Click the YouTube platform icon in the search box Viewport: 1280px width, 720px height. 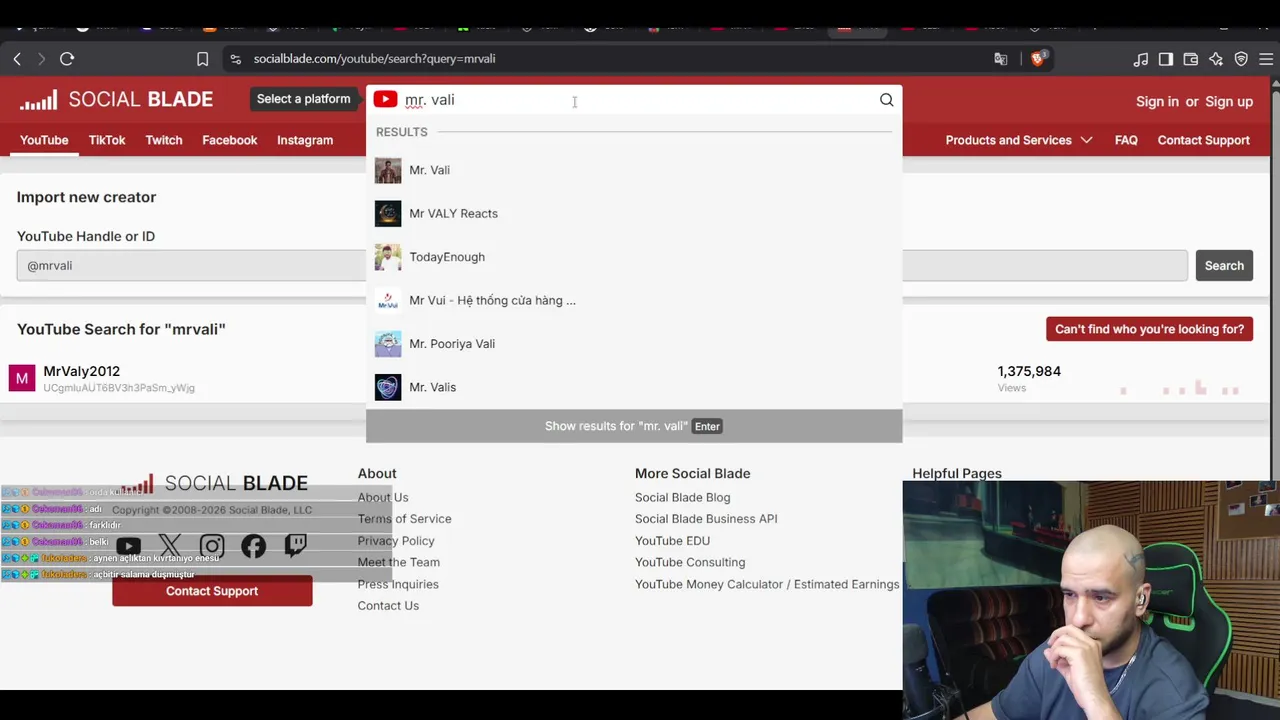385,99
